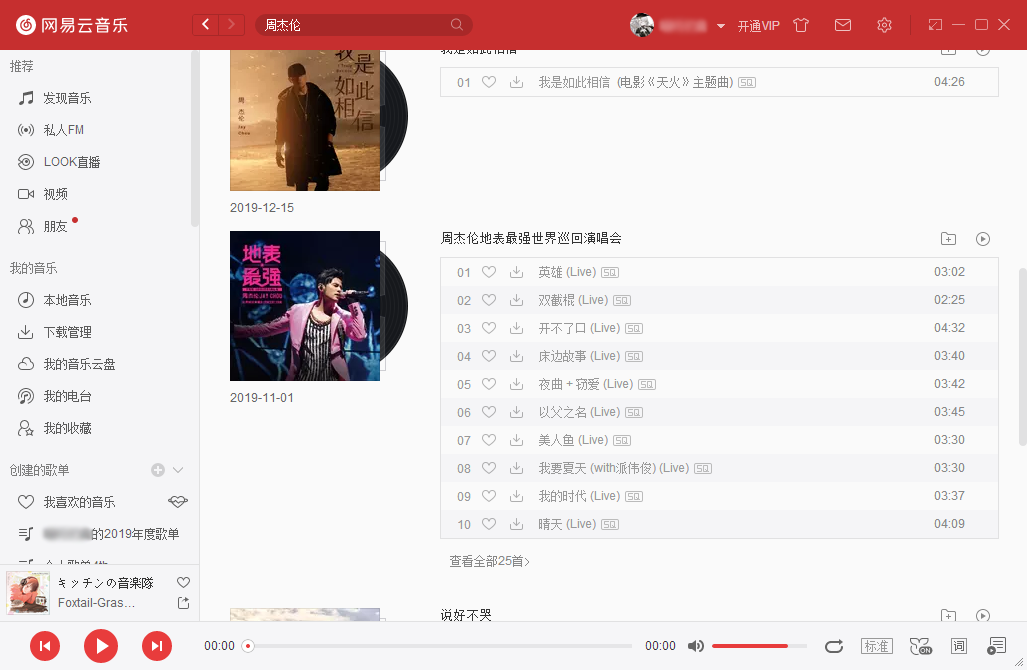Open the skin theme shirt icon

pos(801,25)
